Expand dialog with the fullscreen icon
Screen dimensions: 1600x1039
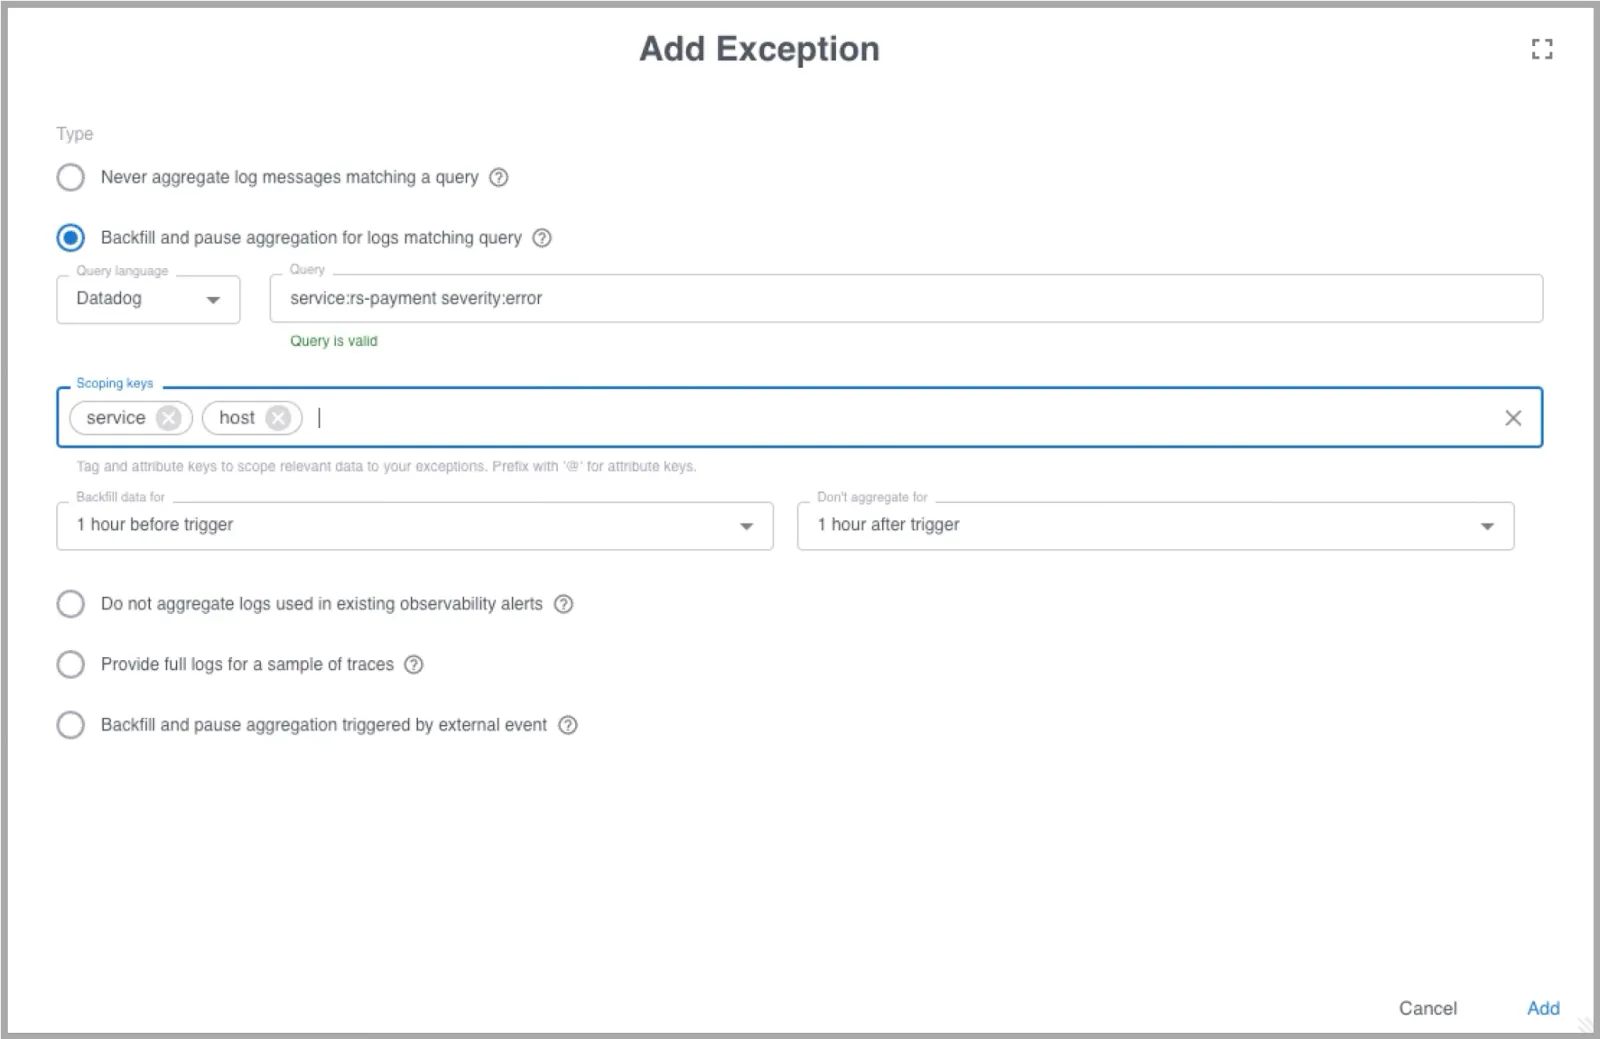(x=1542, y=49)
